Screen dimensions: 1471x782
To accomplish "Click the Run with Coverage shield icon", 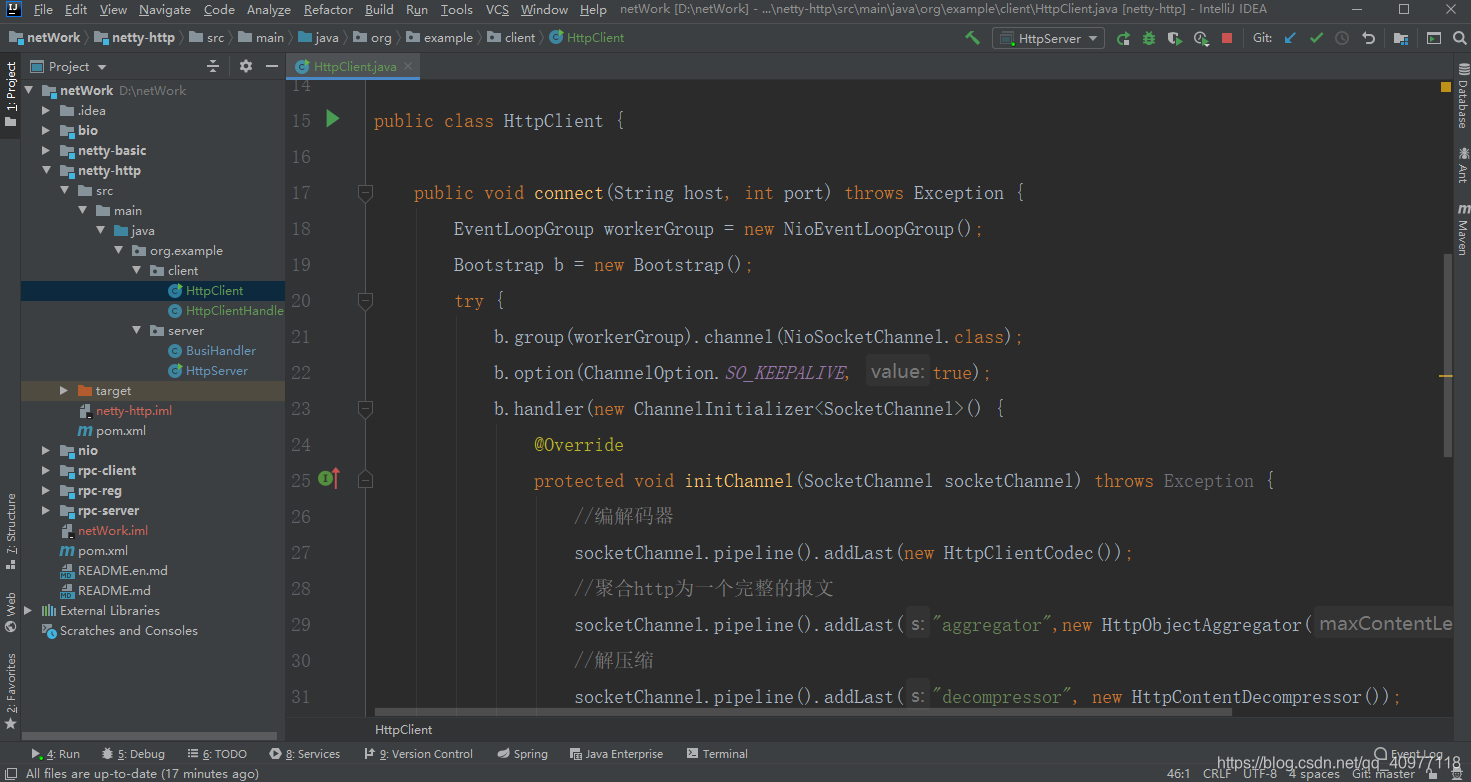I will pos(1175,38).
